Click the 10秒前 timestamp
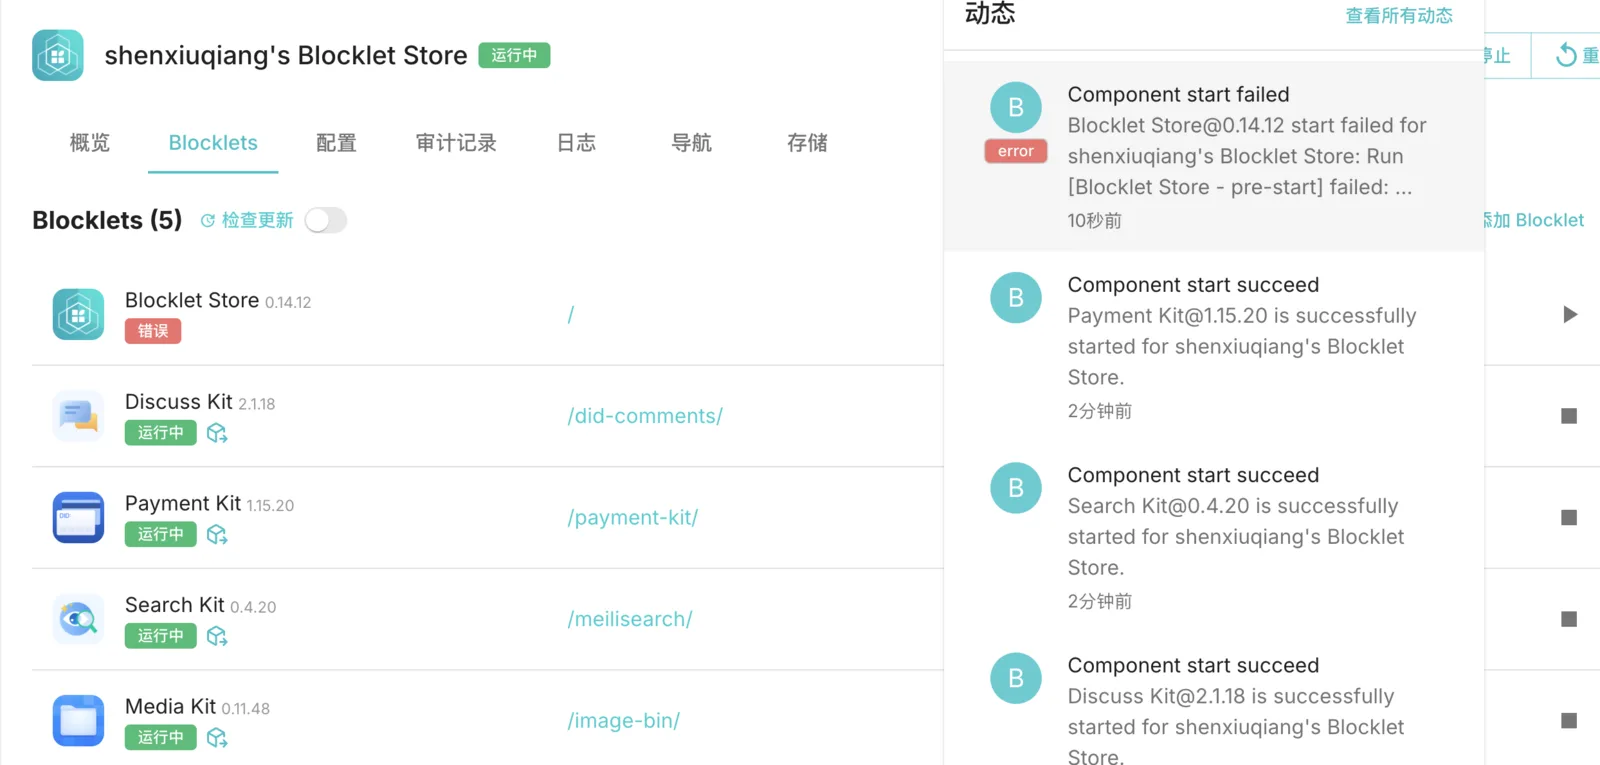This screenshot has width=1600, height=765. click(x=1095, y=221)
